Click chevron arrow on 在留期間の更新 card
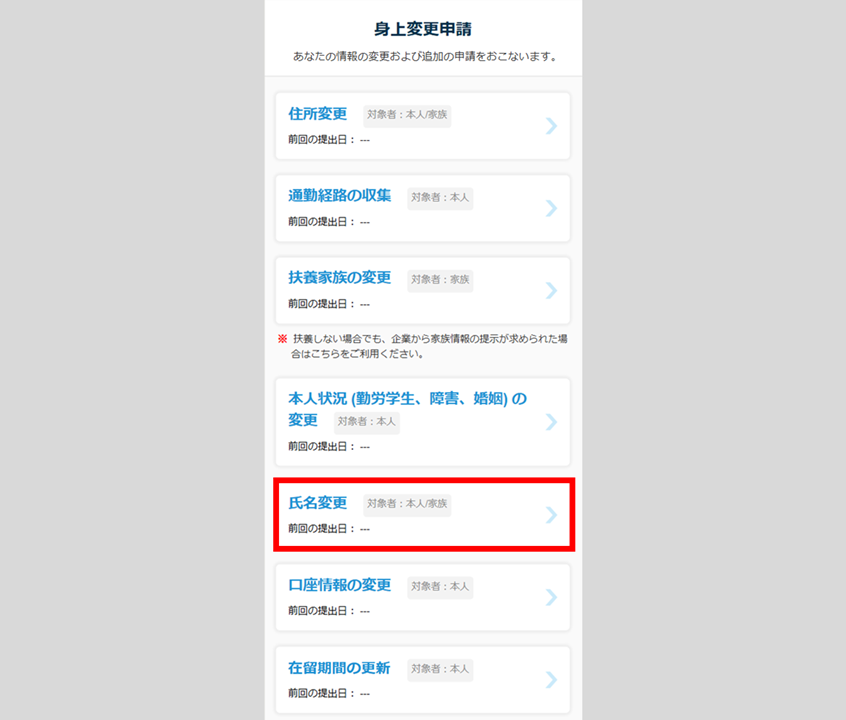Viewport: 846px width, 720px height. tap(551, 680)
